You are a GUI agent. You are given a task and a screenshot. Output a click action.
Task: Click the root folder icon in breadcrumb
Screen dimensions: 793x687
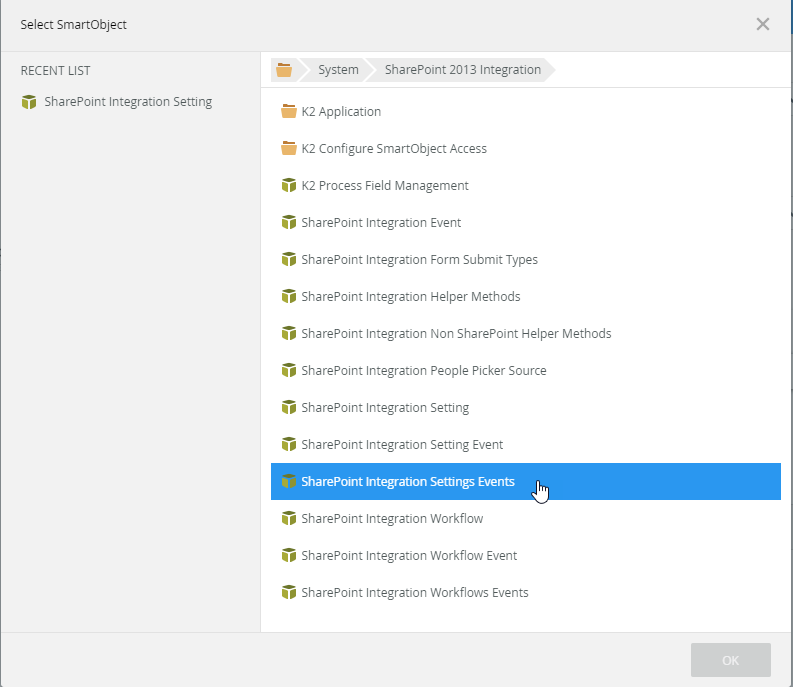pos(284,70)
